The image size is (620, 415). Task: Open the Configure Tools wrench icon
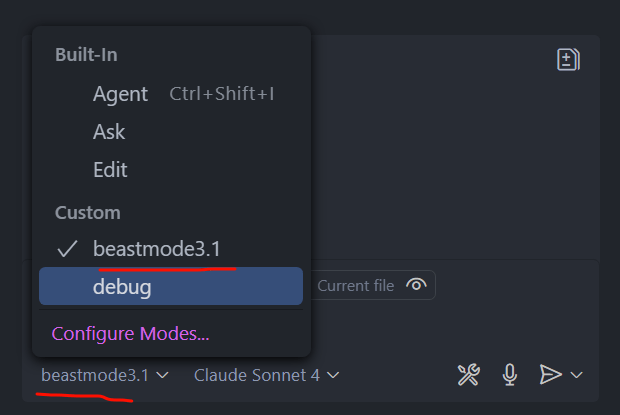[x=469, y=375]
